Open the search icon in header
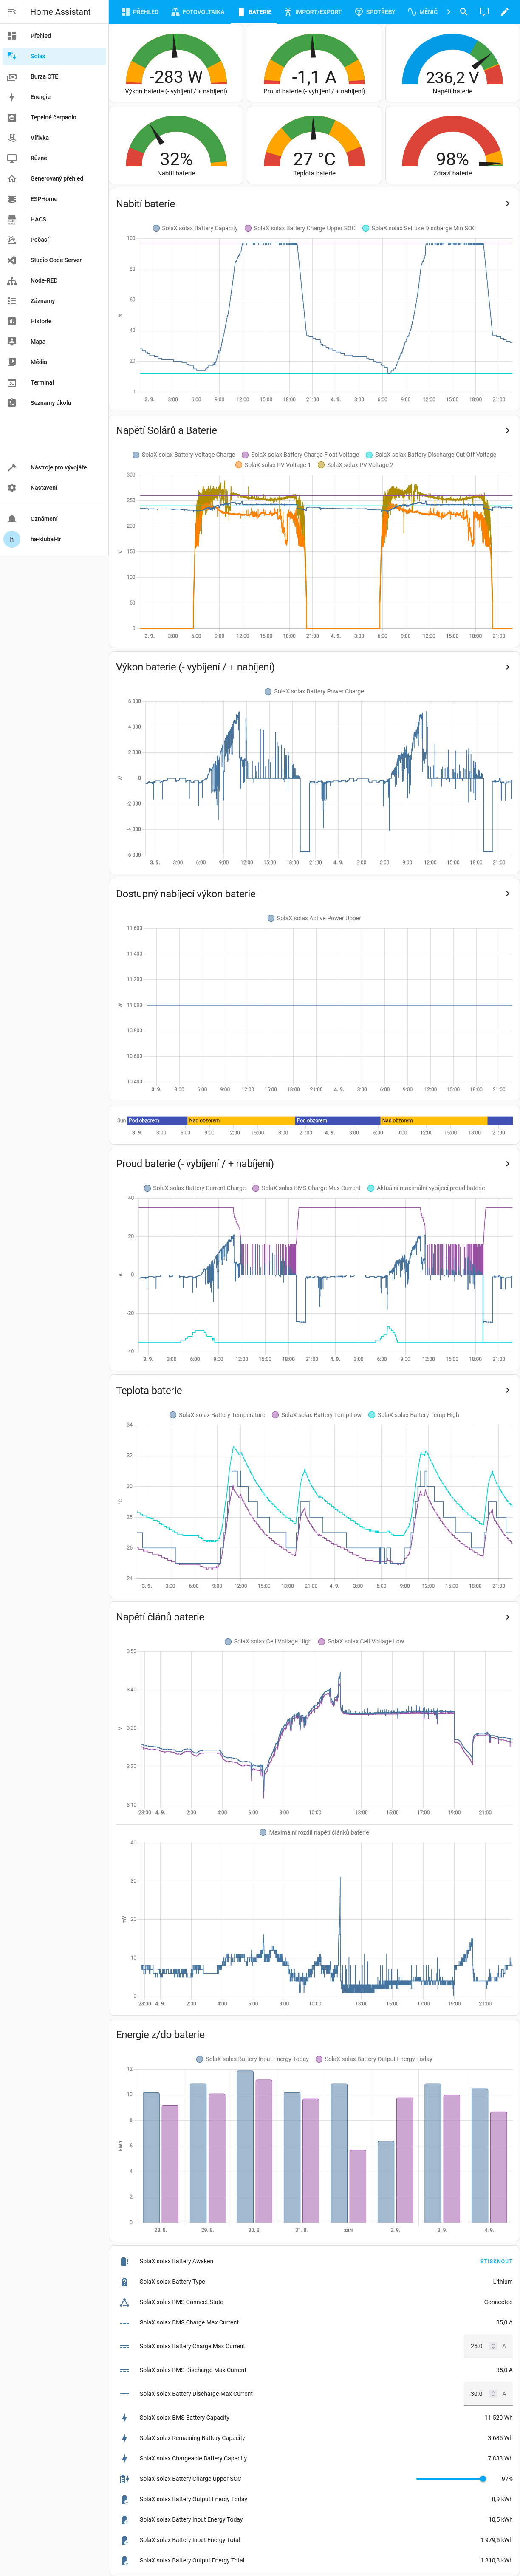The height and width of the screenshot is (2576, 520). (463, 12)
